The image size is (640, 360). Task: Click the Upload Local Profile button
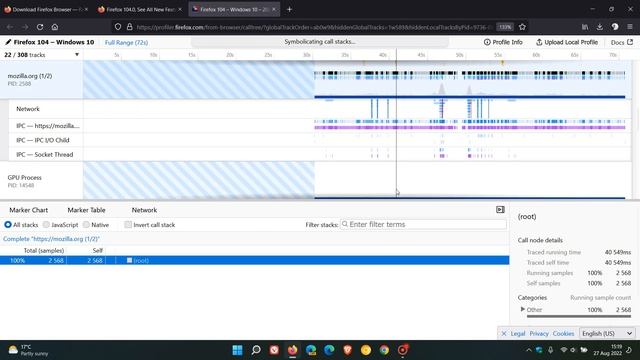pyautogui.click(x=567, y=42)
